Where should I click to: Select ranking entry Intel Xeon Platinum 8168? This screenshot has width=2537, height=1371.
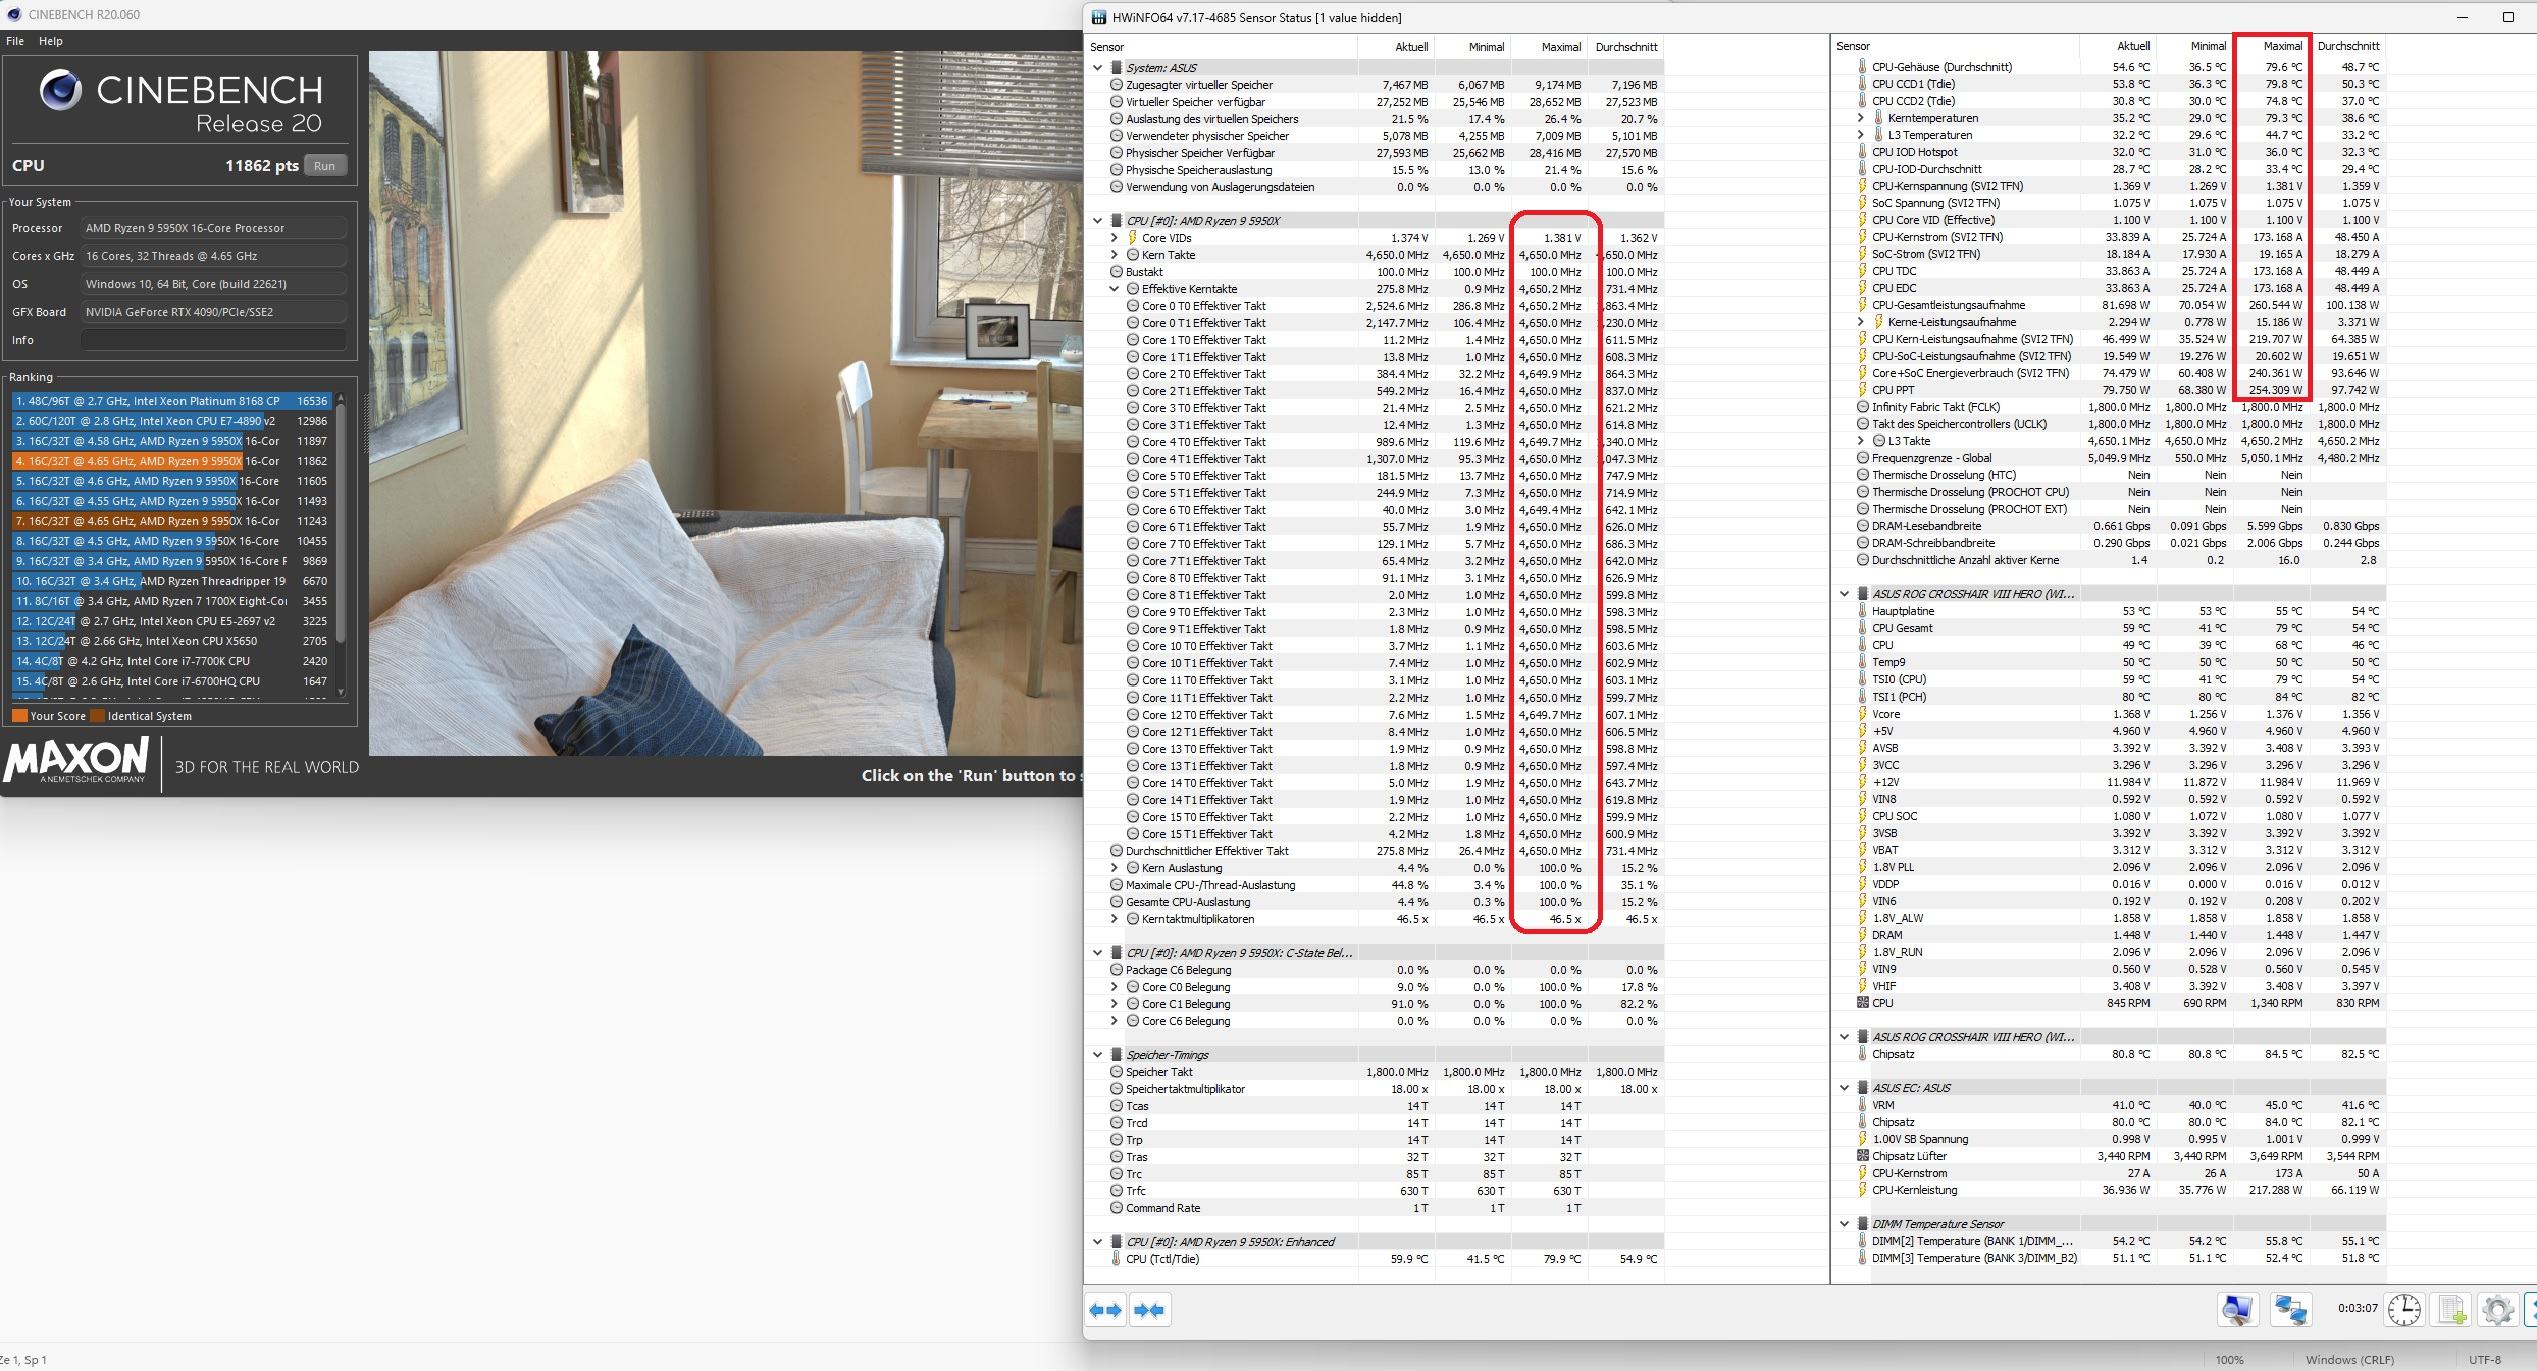pos(171,401)
